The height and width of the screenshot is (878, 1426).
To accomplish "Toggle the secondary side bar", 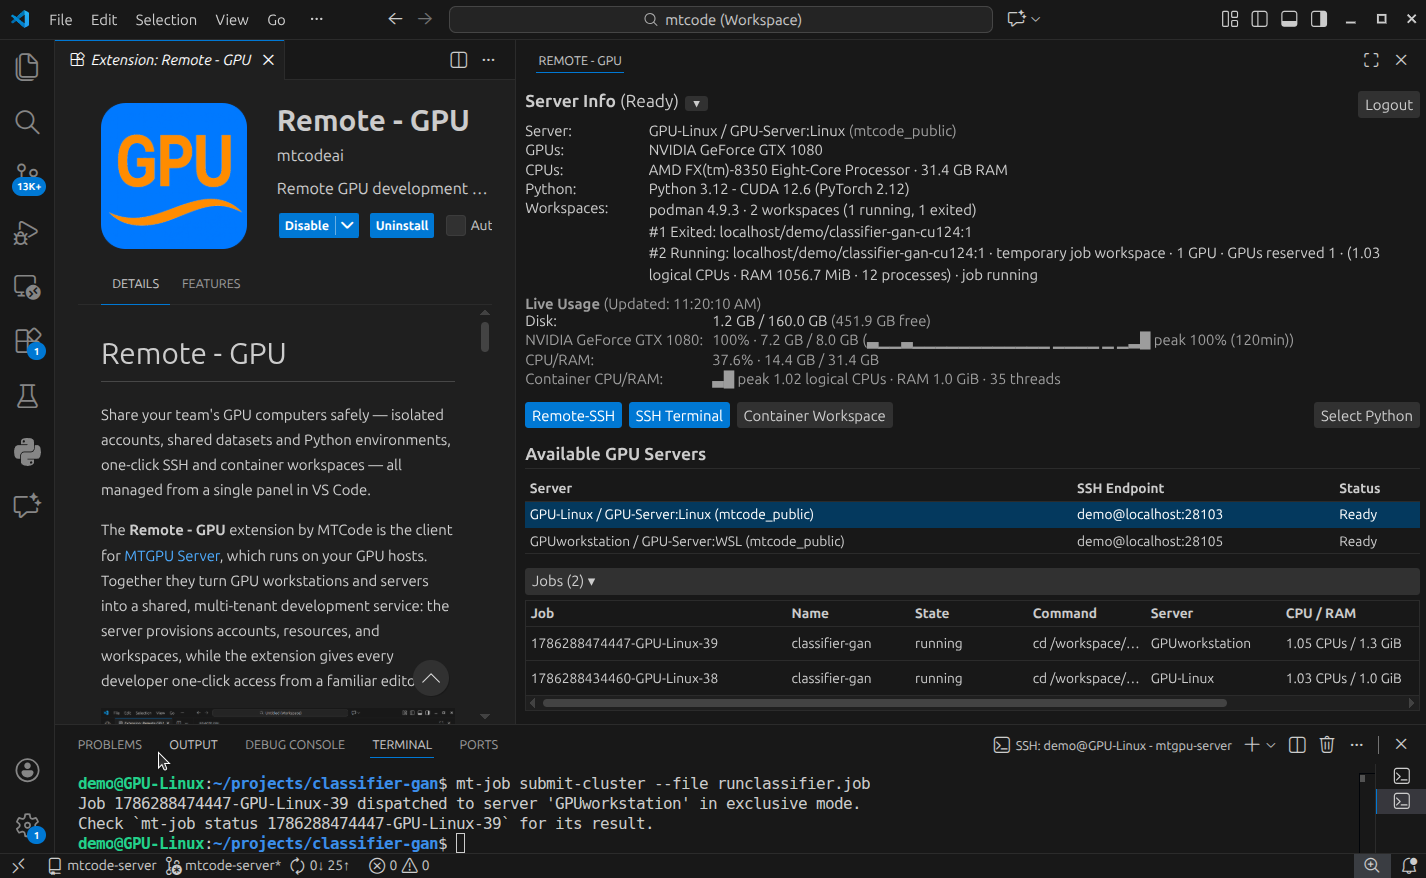I will point(1319,19).
